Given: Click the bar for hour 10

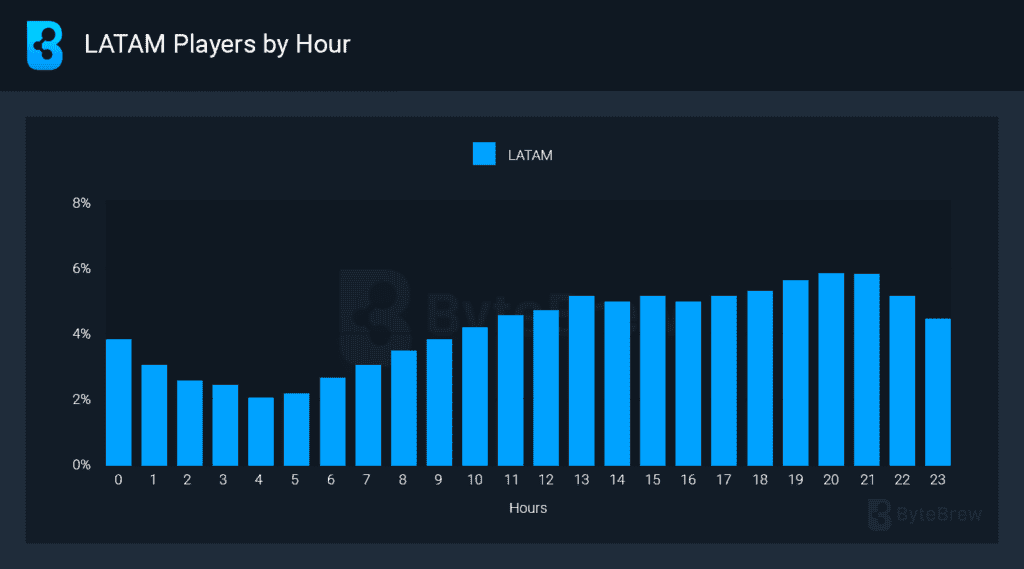Looking at the screenshot, I should [x=474, y=396].
